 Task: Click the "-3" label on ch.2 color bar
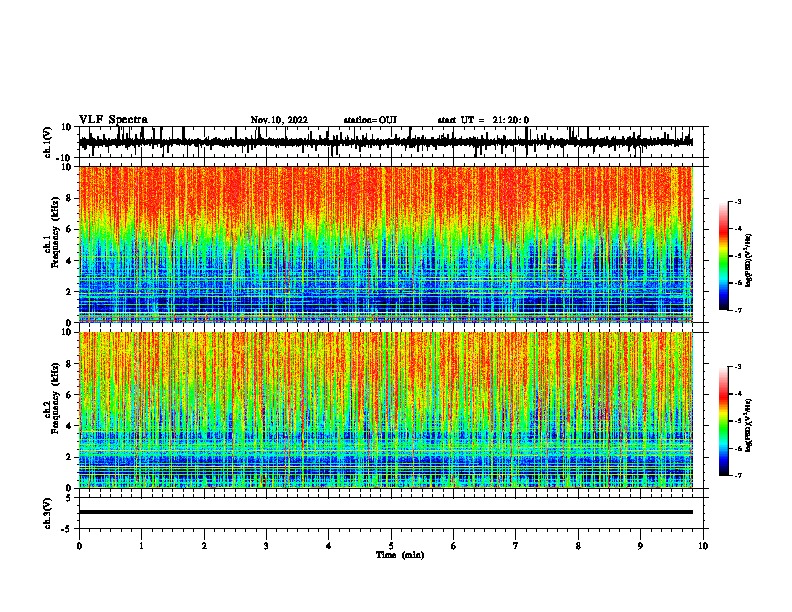738,366
